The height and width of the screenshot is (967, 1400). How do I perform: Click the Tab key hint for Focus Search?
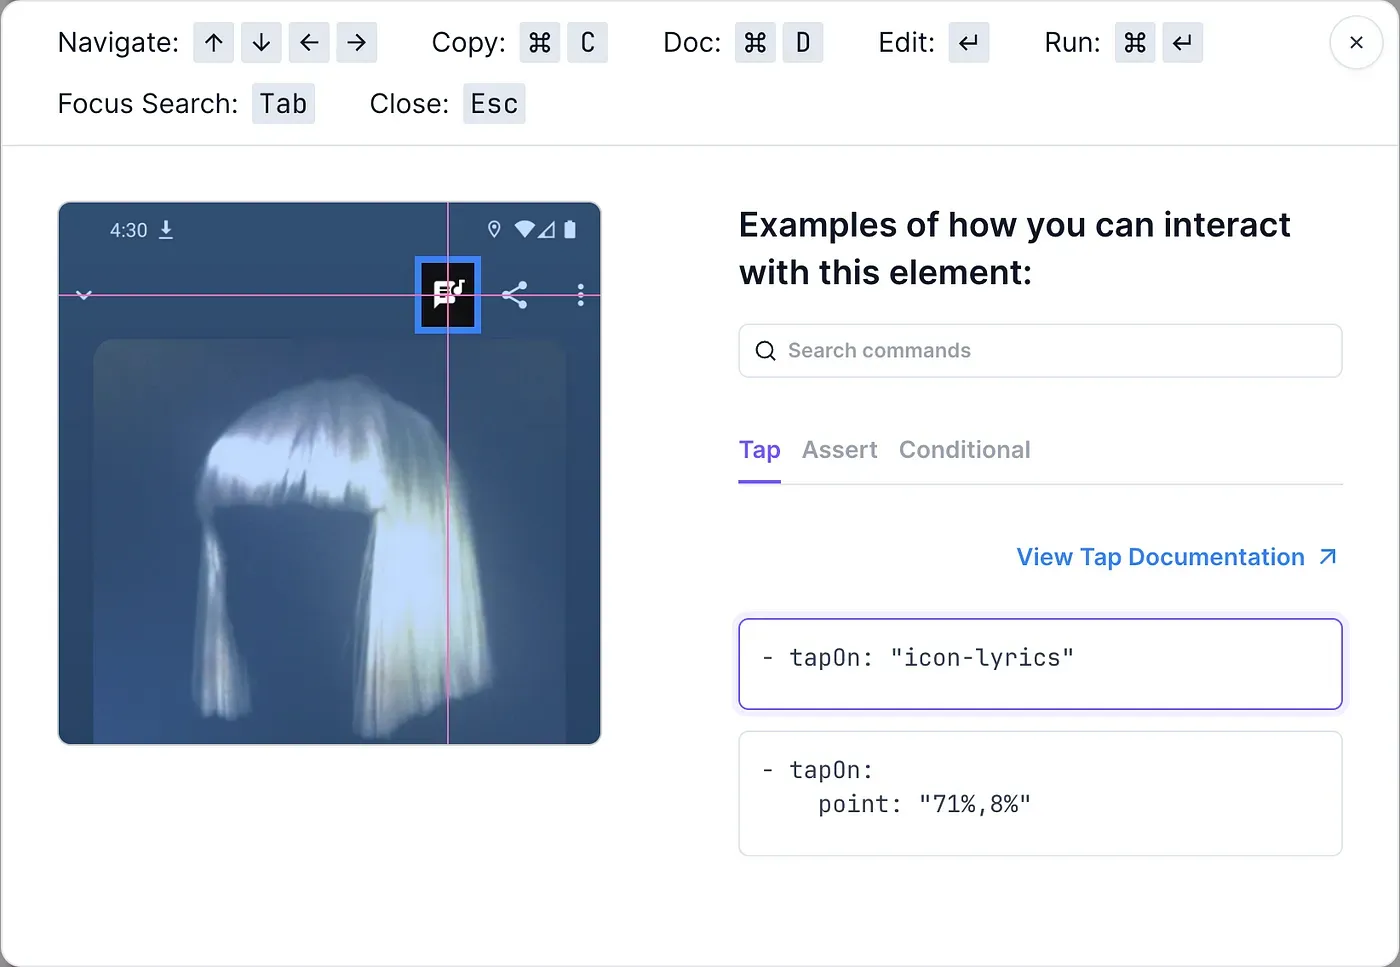(283, 104)
